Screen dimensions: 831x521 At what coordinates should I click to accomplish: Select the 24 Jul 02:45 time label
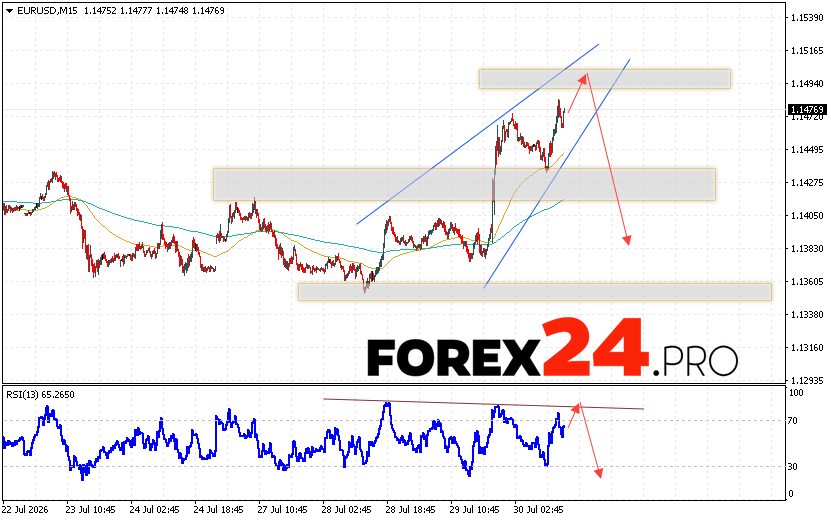154,510
